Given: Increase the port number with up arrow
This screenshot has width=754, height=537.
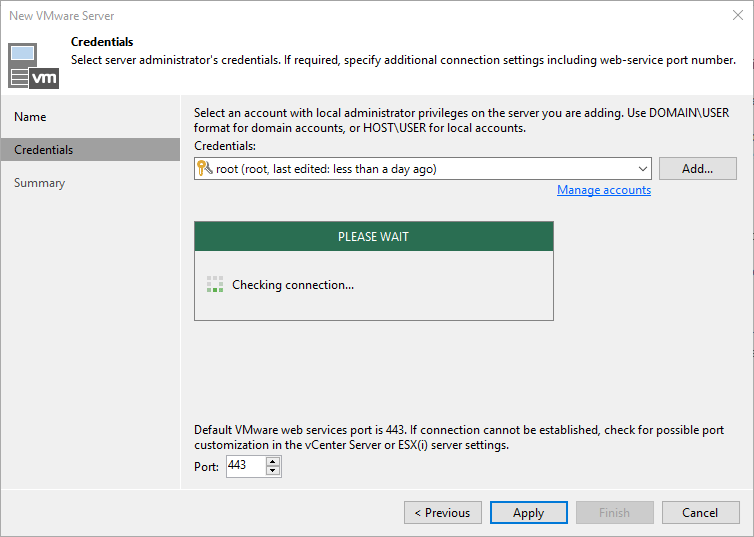Looking at the screenshot, I should (273, 462).
